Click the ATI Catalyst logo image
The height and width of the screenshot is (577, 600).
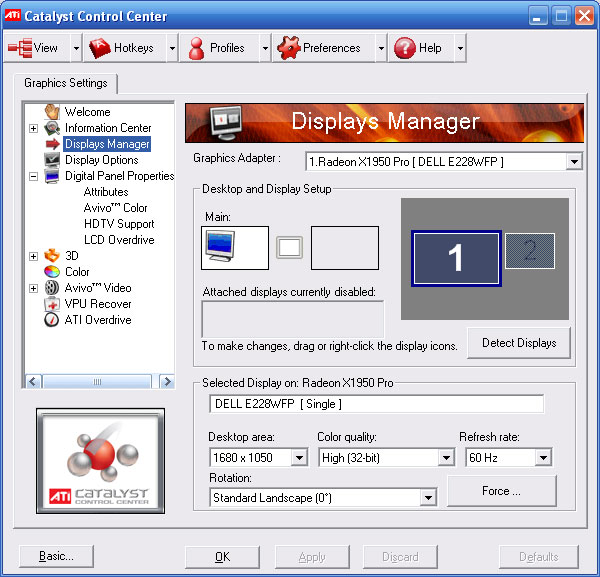point(101,461)
